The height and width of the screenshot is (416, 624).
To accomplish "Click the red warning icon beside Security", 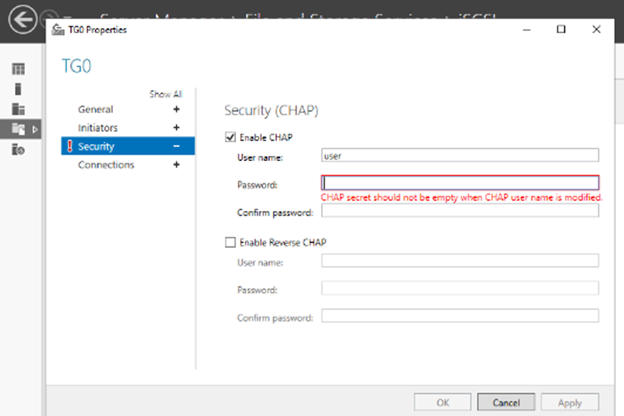I will point(68,147).
